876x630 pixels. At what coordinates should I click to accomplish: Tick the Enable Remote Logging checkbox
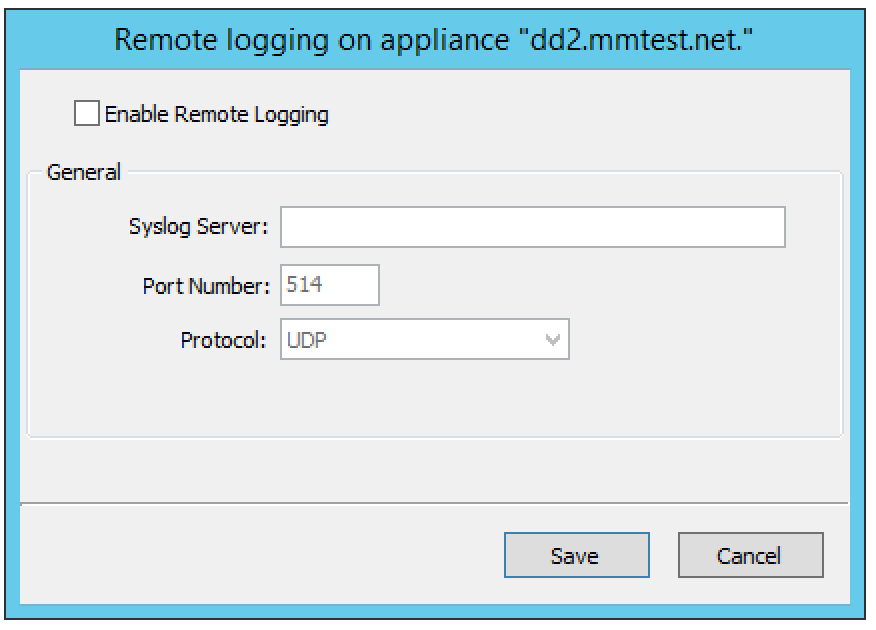pos(87,114)
